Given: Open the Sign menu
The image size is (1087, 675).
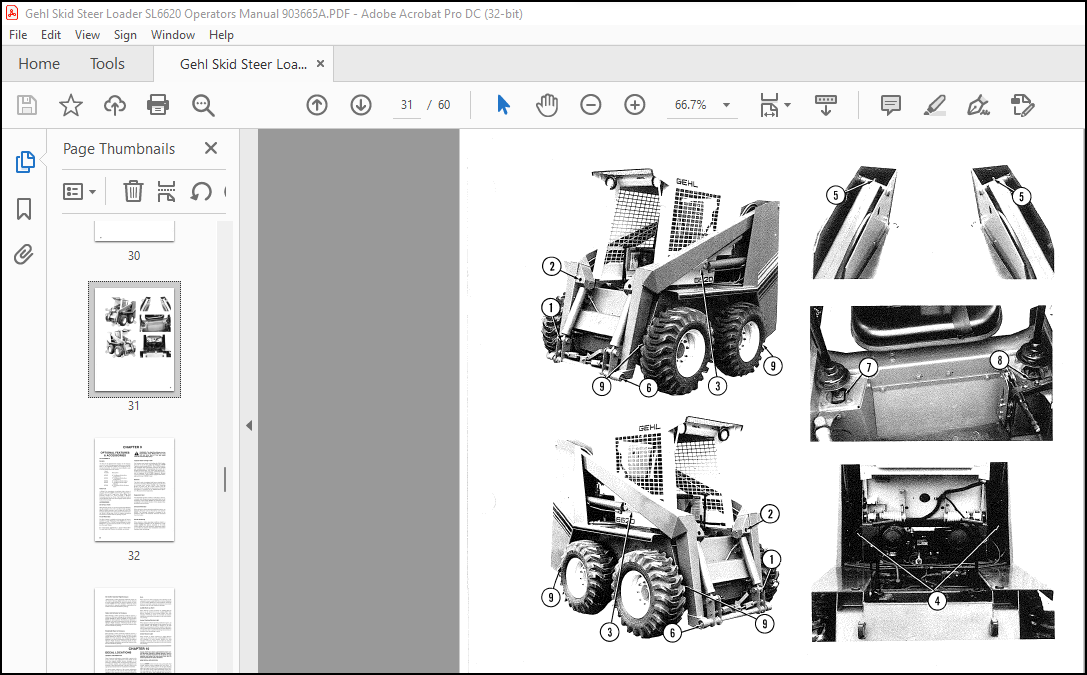Looking at the screenshot, I should tap(125, 35).
